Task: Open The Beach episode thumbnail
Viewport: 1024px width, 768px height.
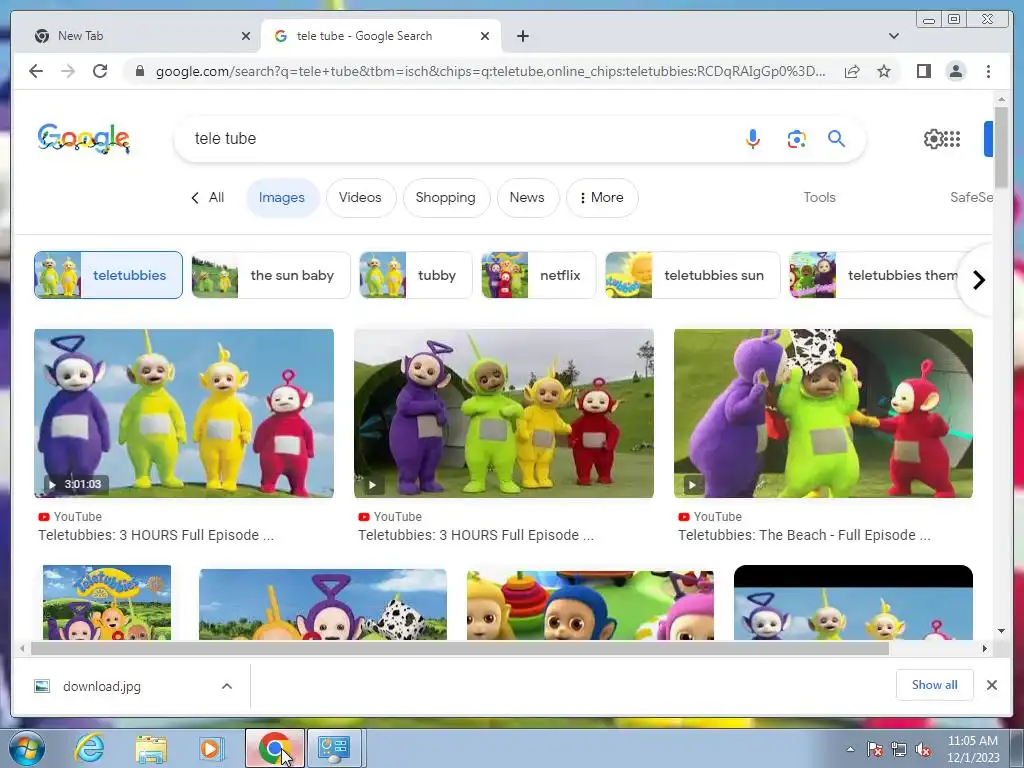Action: pyautogui.click(x=824, y=413)
